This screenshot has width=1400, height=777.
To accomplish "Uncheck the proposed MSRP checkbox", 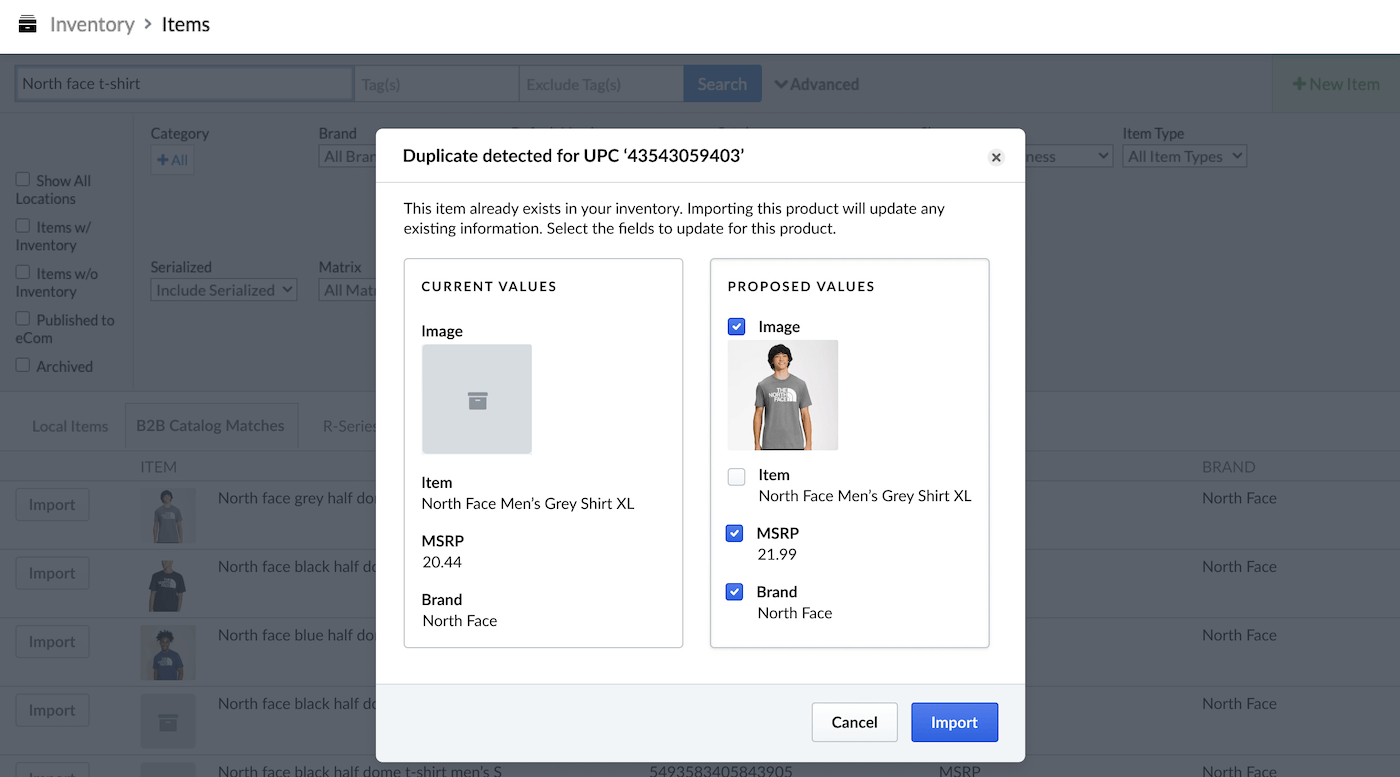I will [735, 533].
